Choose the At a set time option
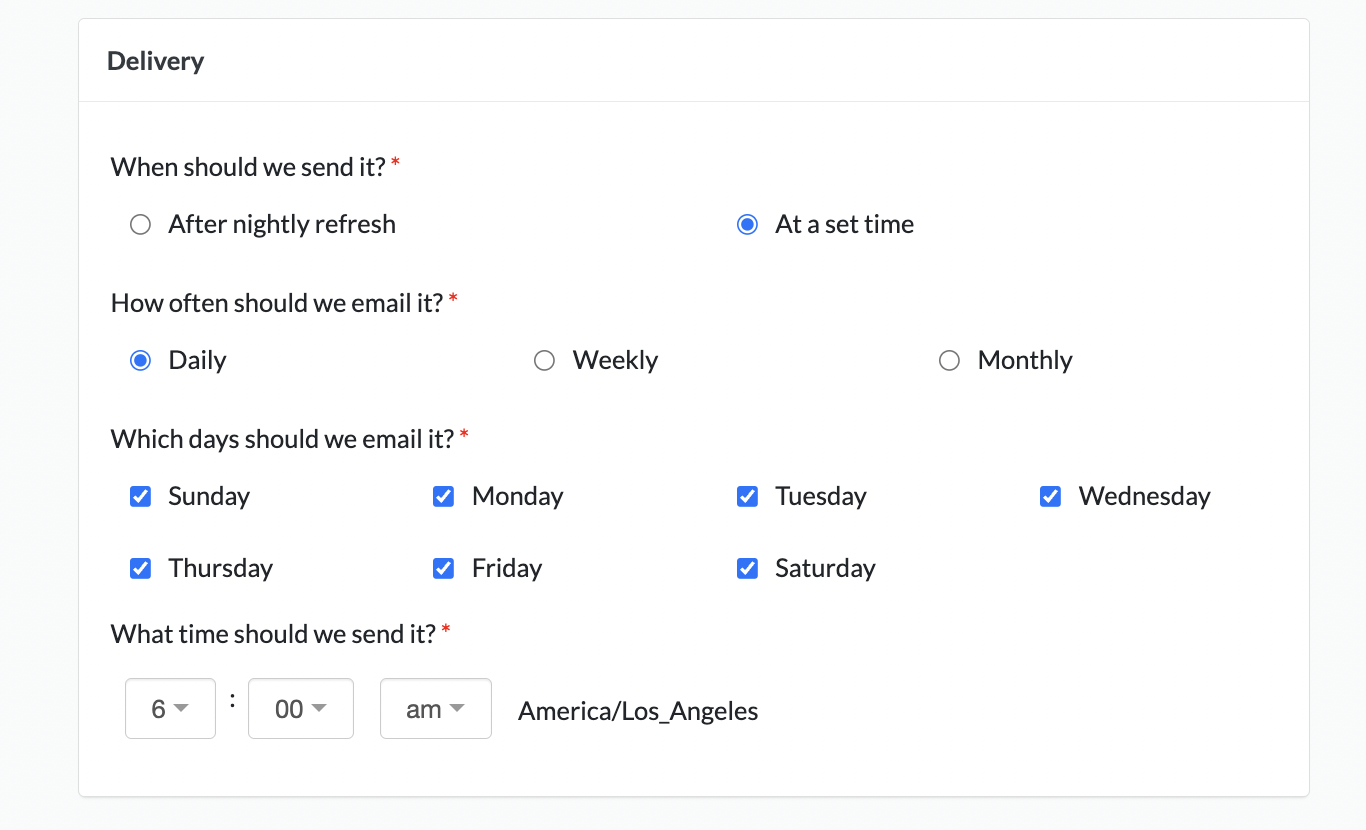This screenshot has height=830, width=1366. 747,225
